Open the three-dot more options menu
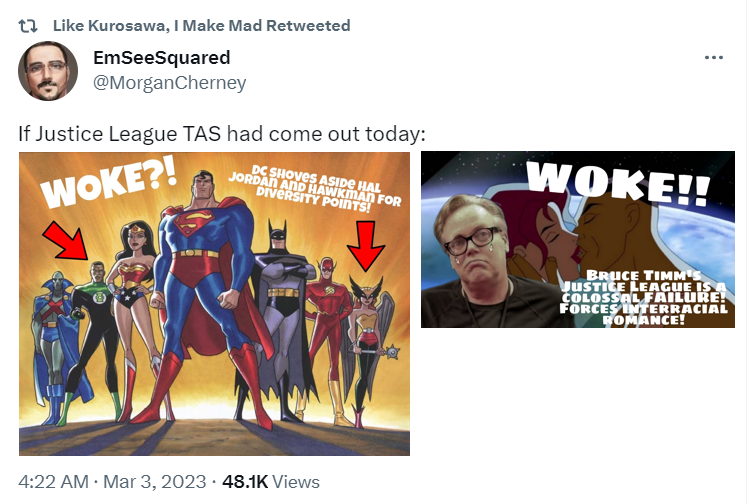The image size is (752, 504). [x=714, y=58]
